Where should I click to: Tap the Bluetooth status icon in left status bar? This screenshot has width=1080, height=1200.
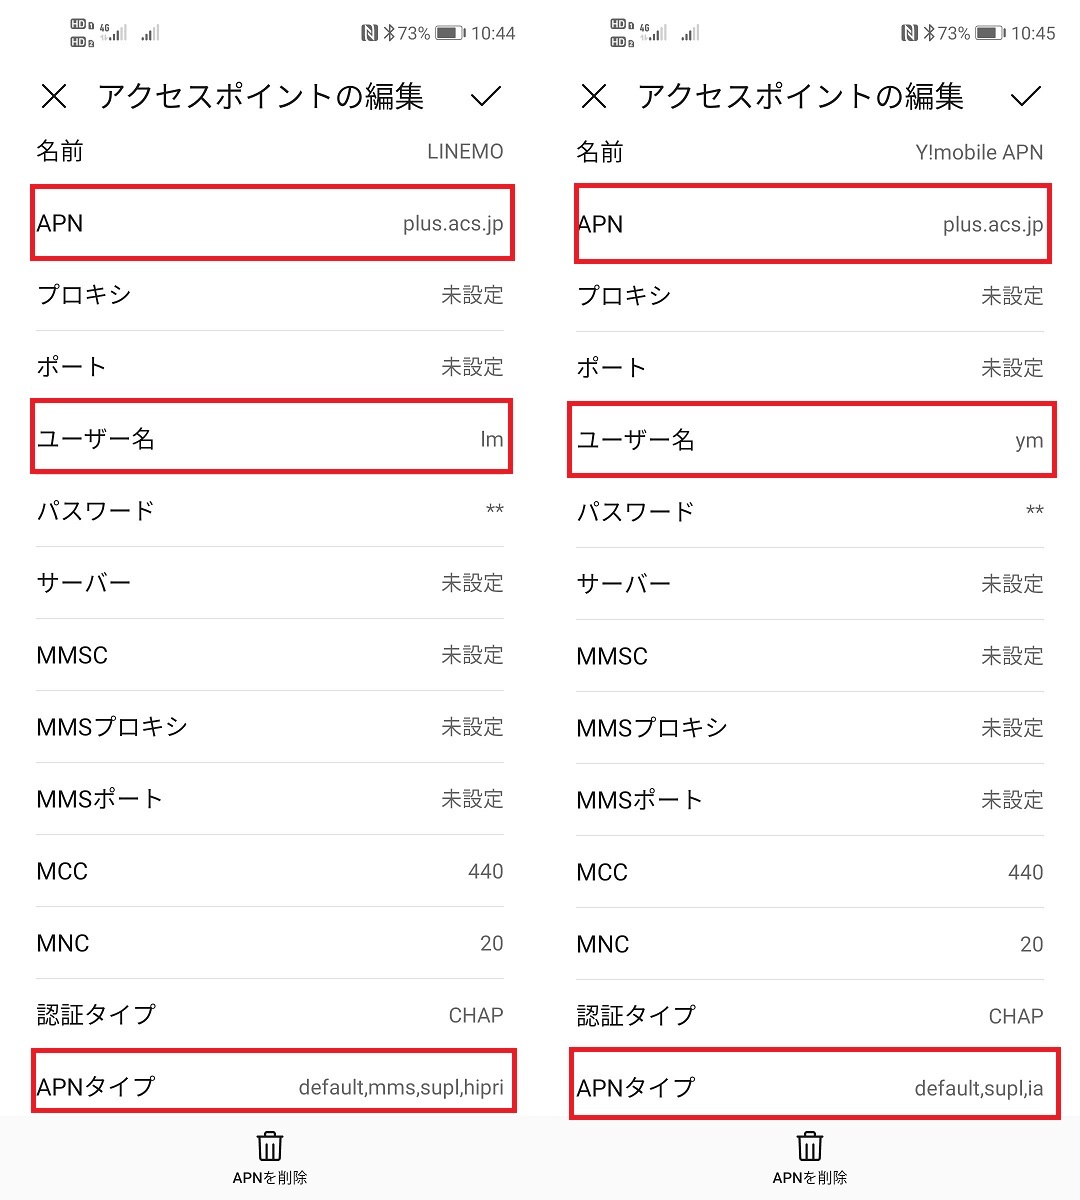click(x=389, y=33)
